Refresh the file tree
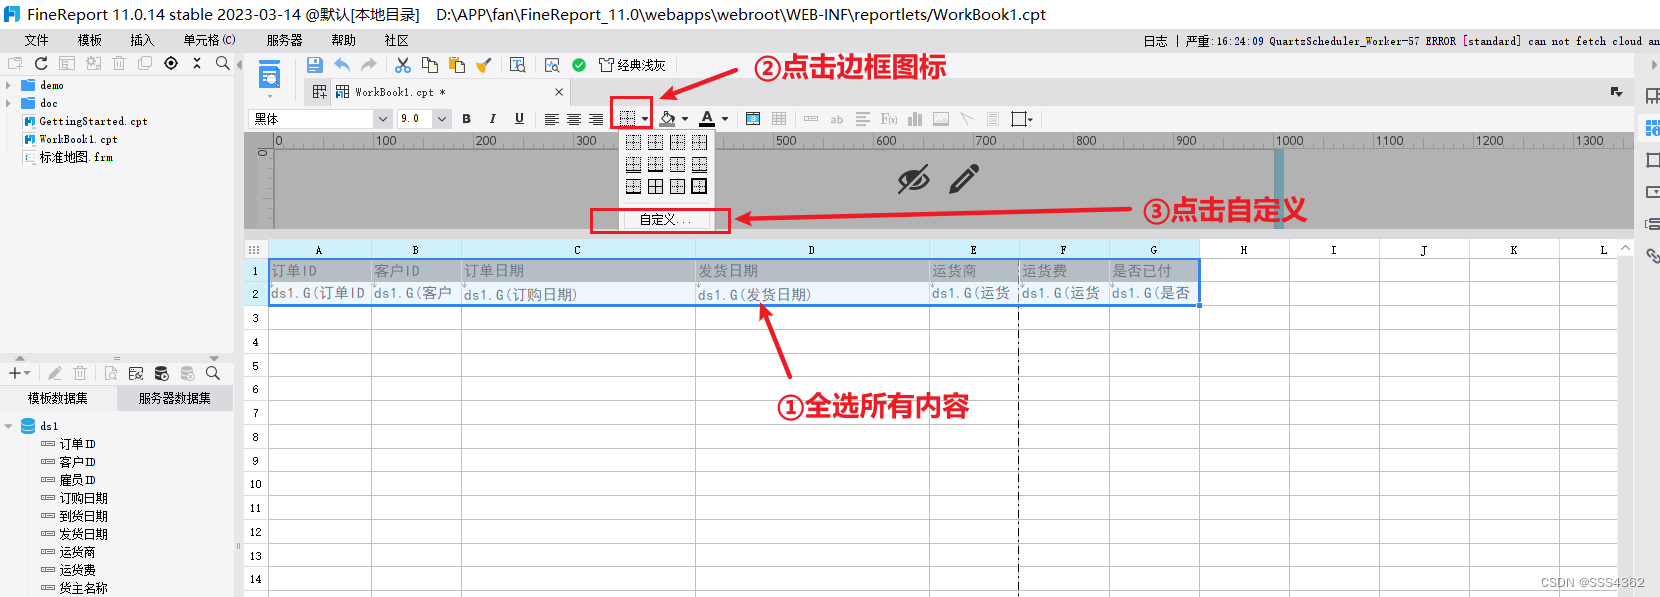The width and height of the screenshot is (1660, 597). coord(41,63)
